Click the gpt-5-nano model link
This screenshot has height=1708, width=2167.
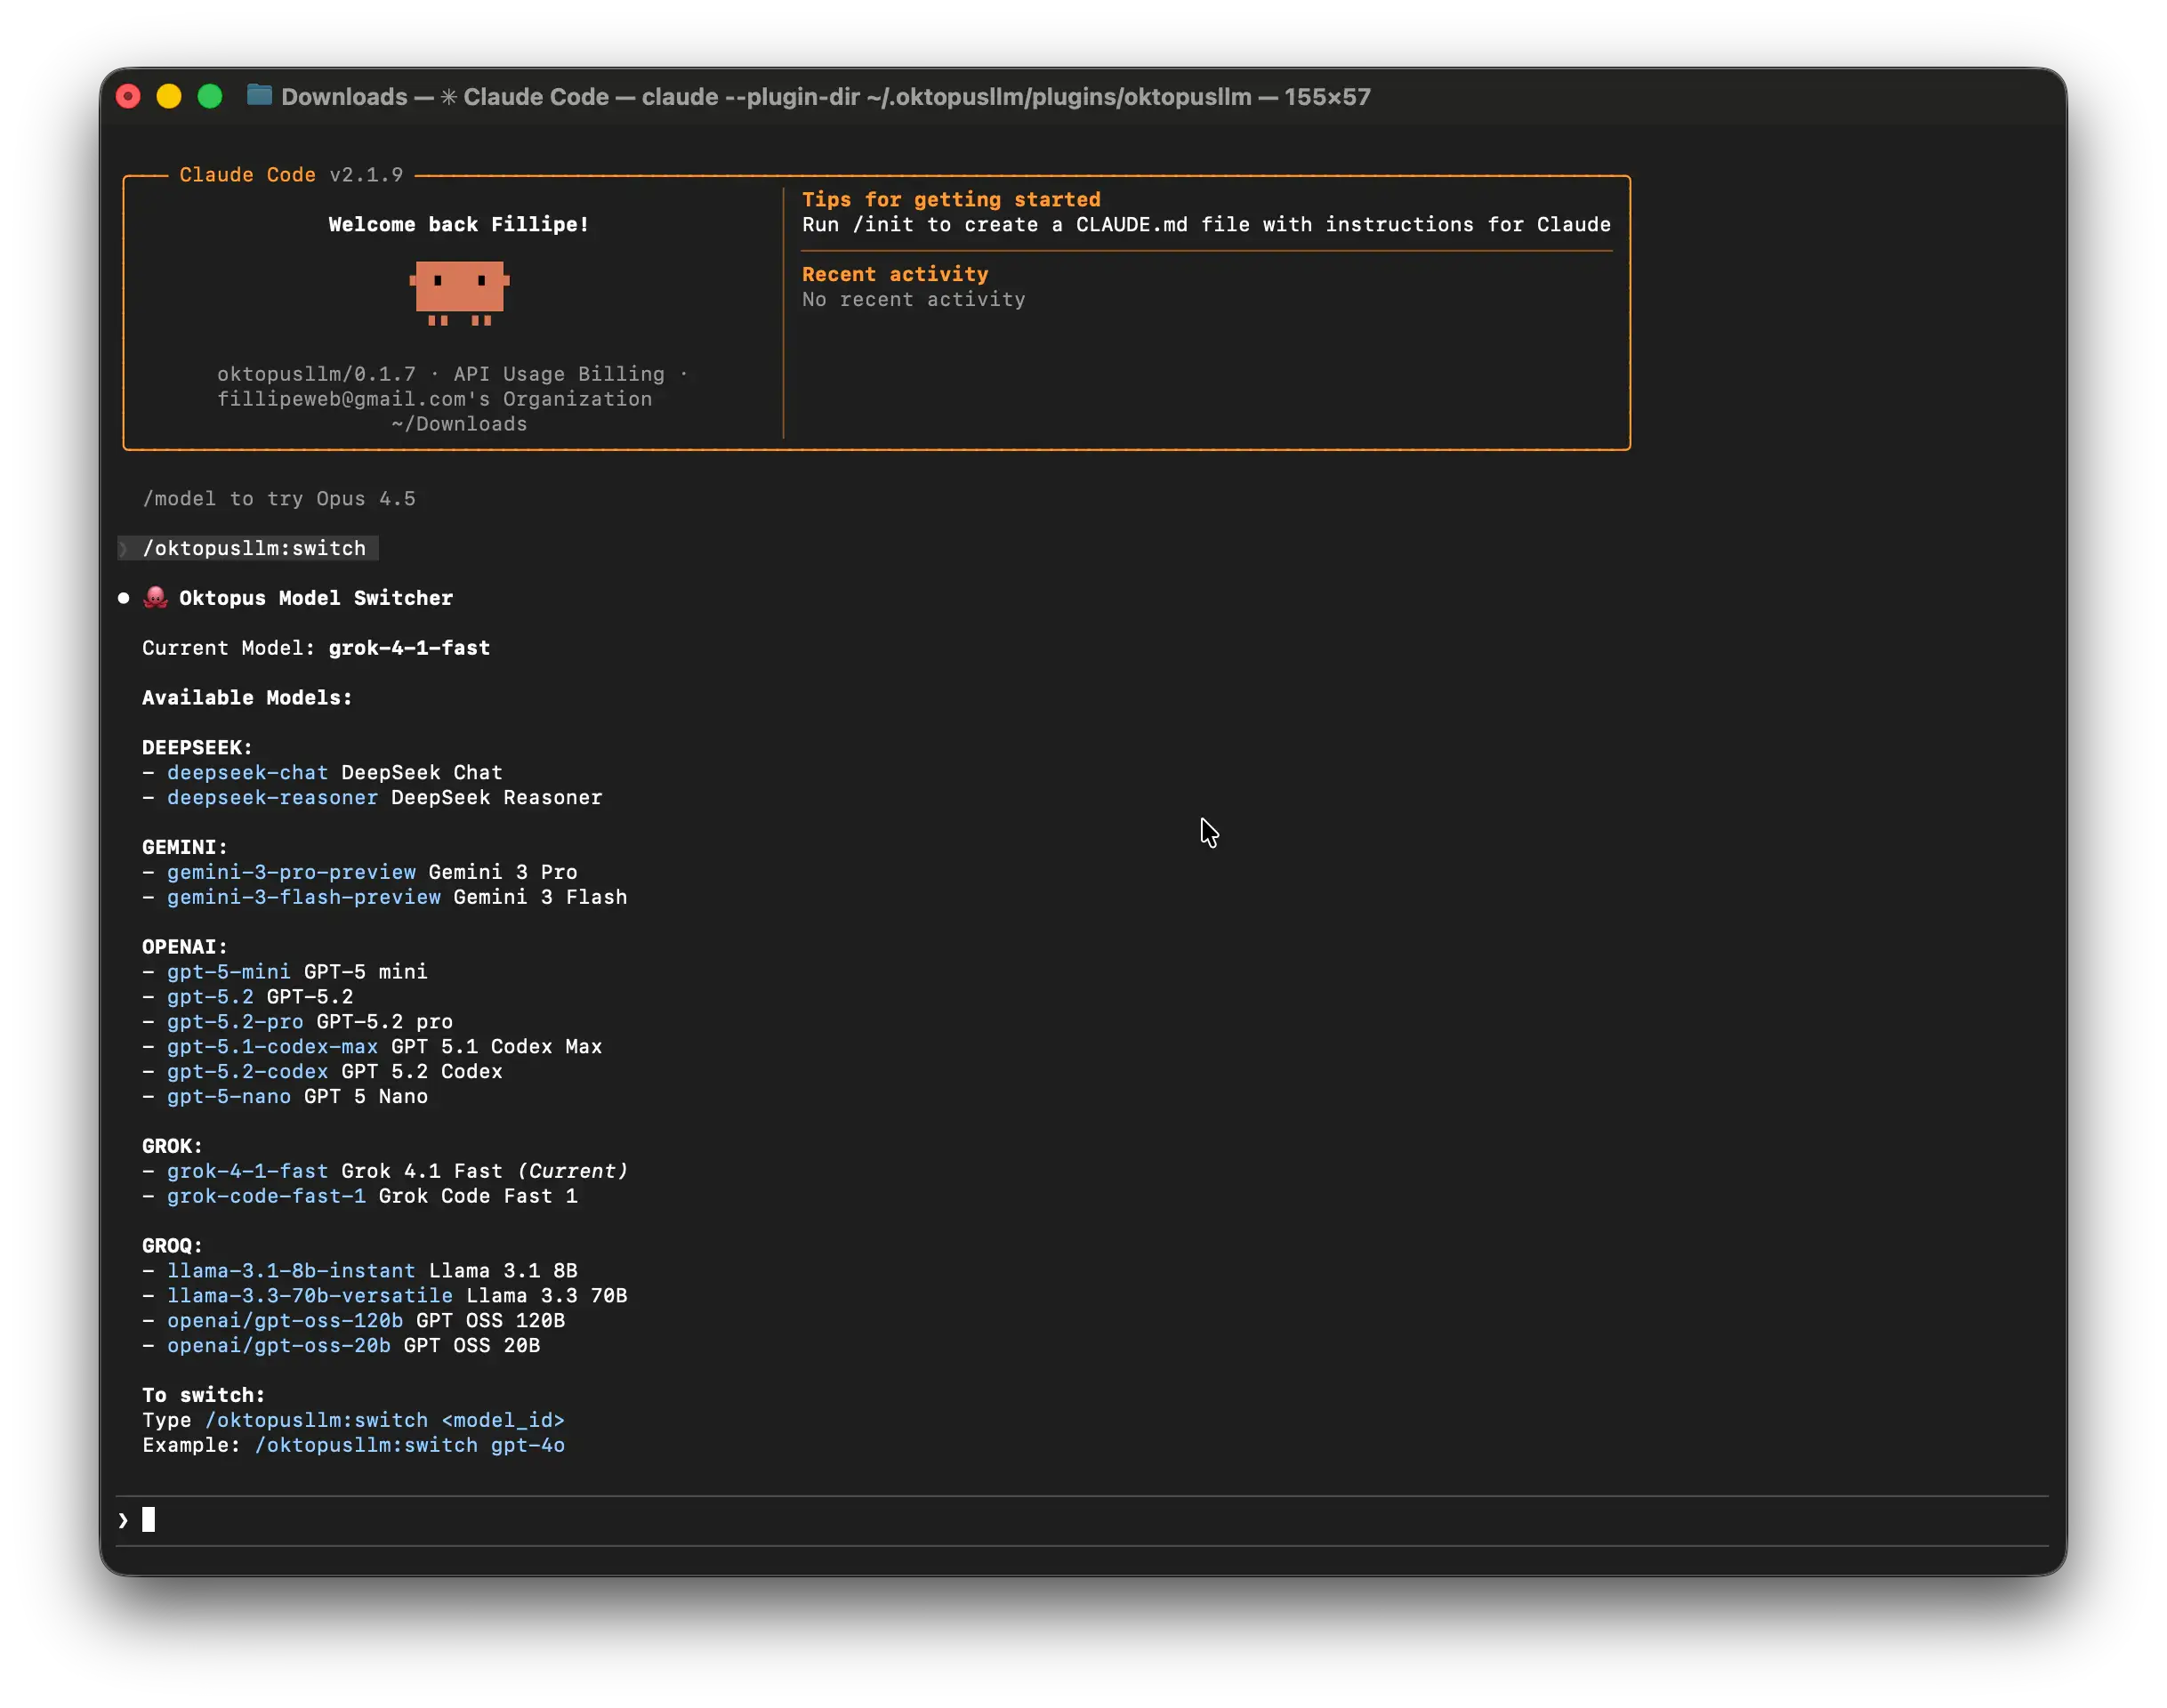click(227, 1096)
